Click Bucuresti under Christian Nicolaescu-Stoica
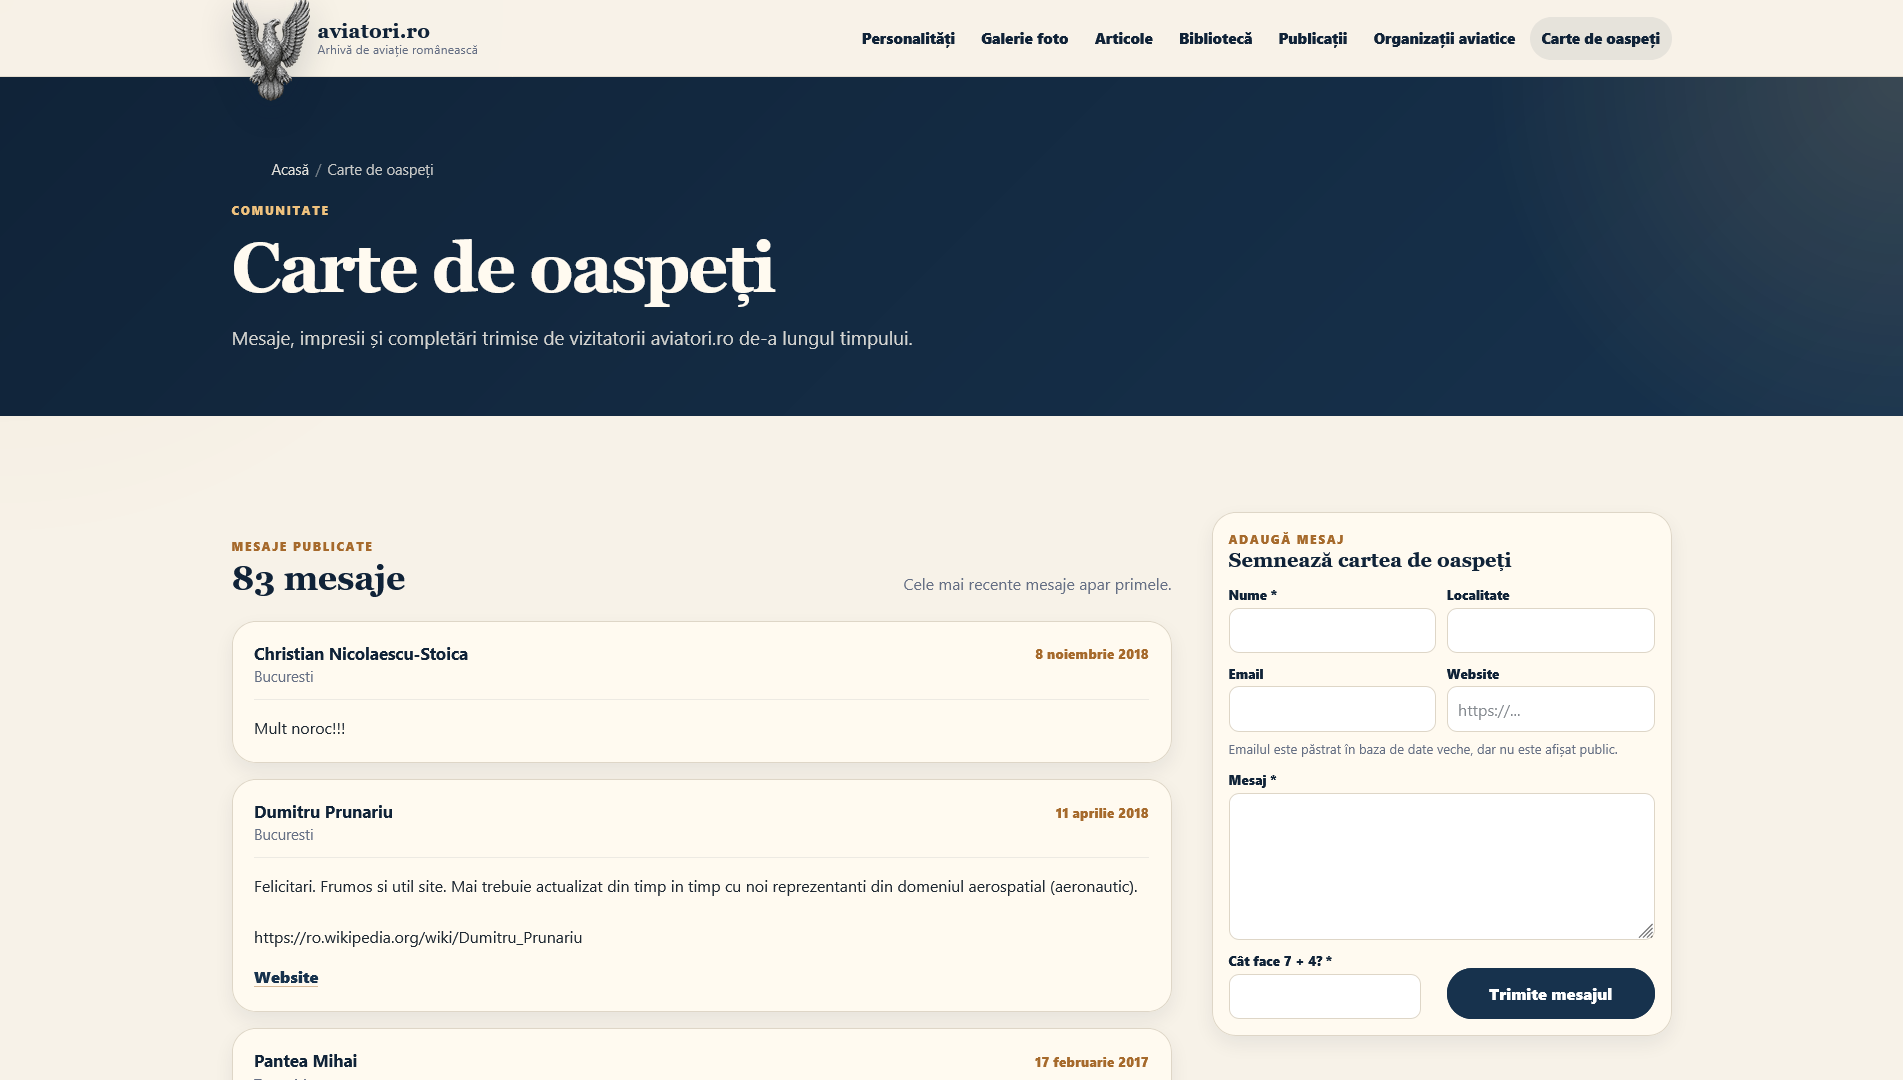Screen dimensions: 1903x1080 coord(283,677)
